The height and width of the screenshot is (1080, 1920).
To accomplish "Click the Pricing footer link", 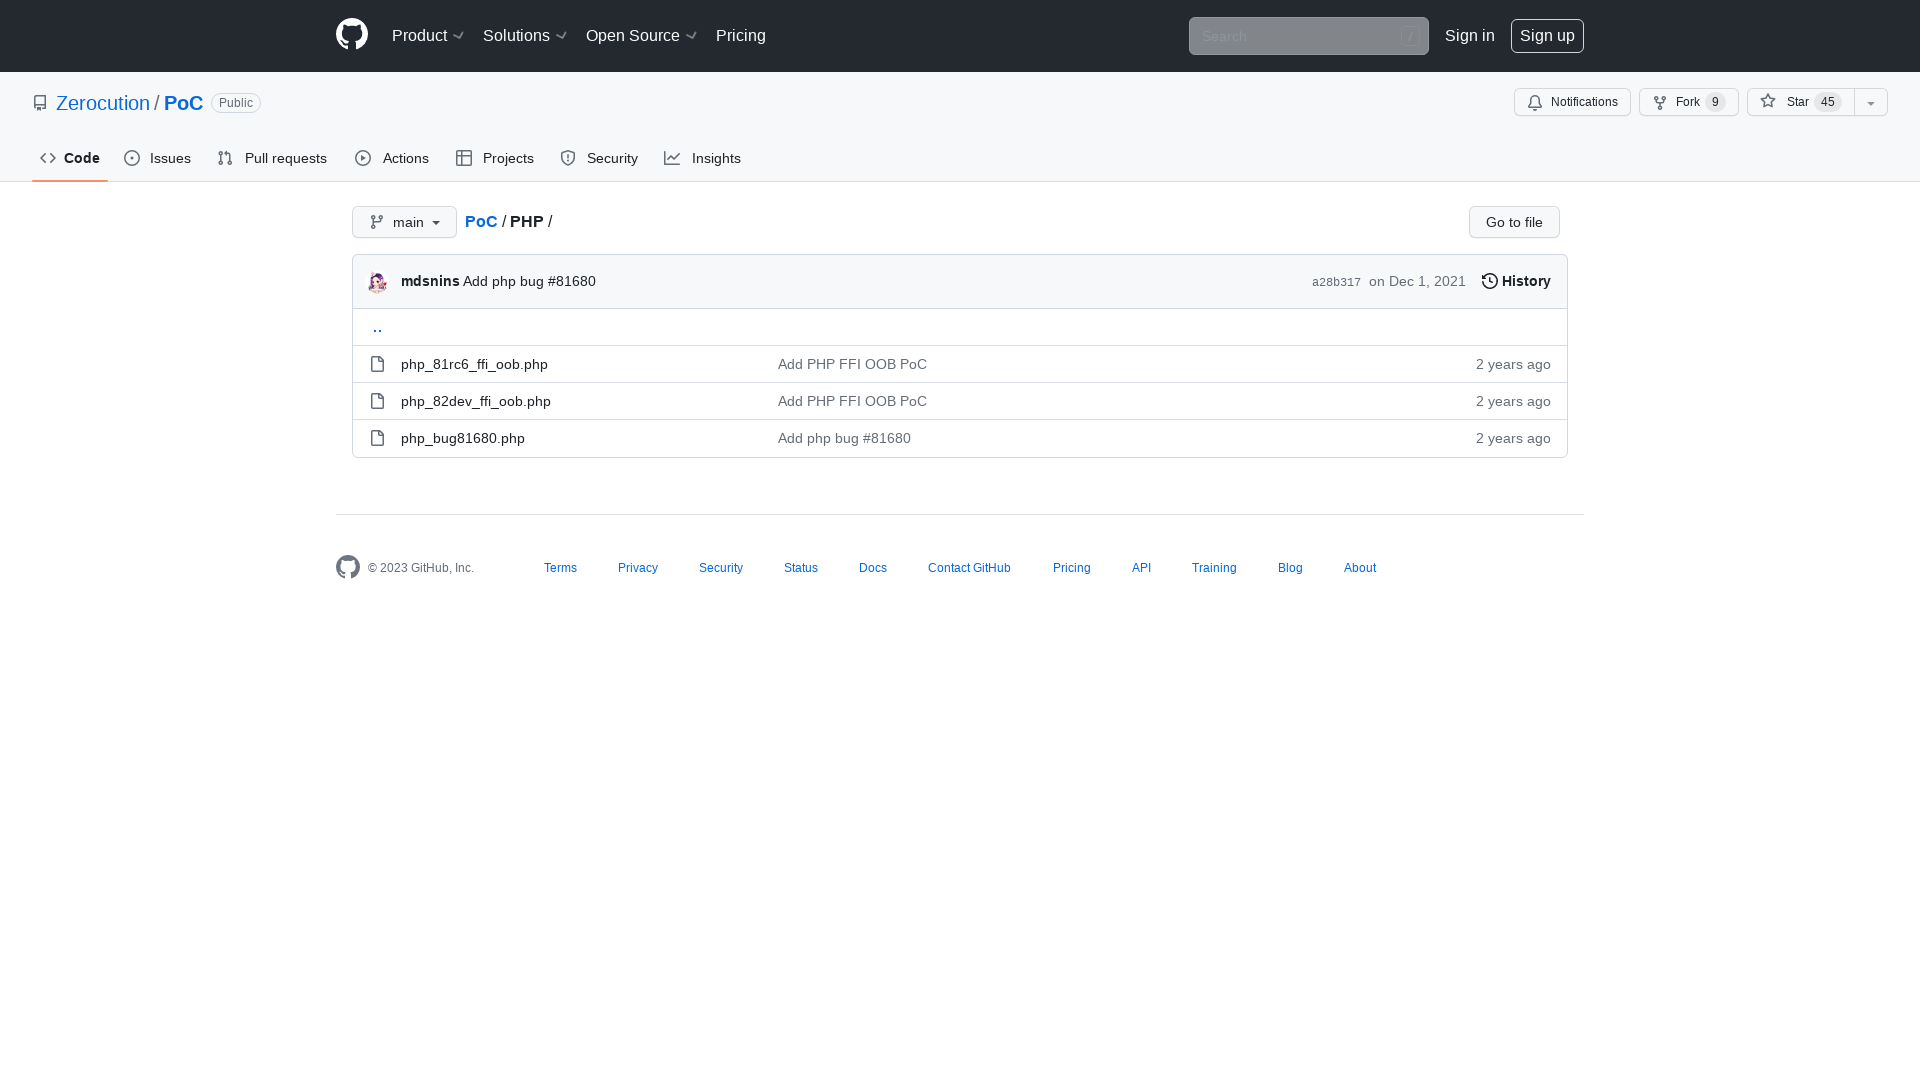I will tap(1072, 568).
